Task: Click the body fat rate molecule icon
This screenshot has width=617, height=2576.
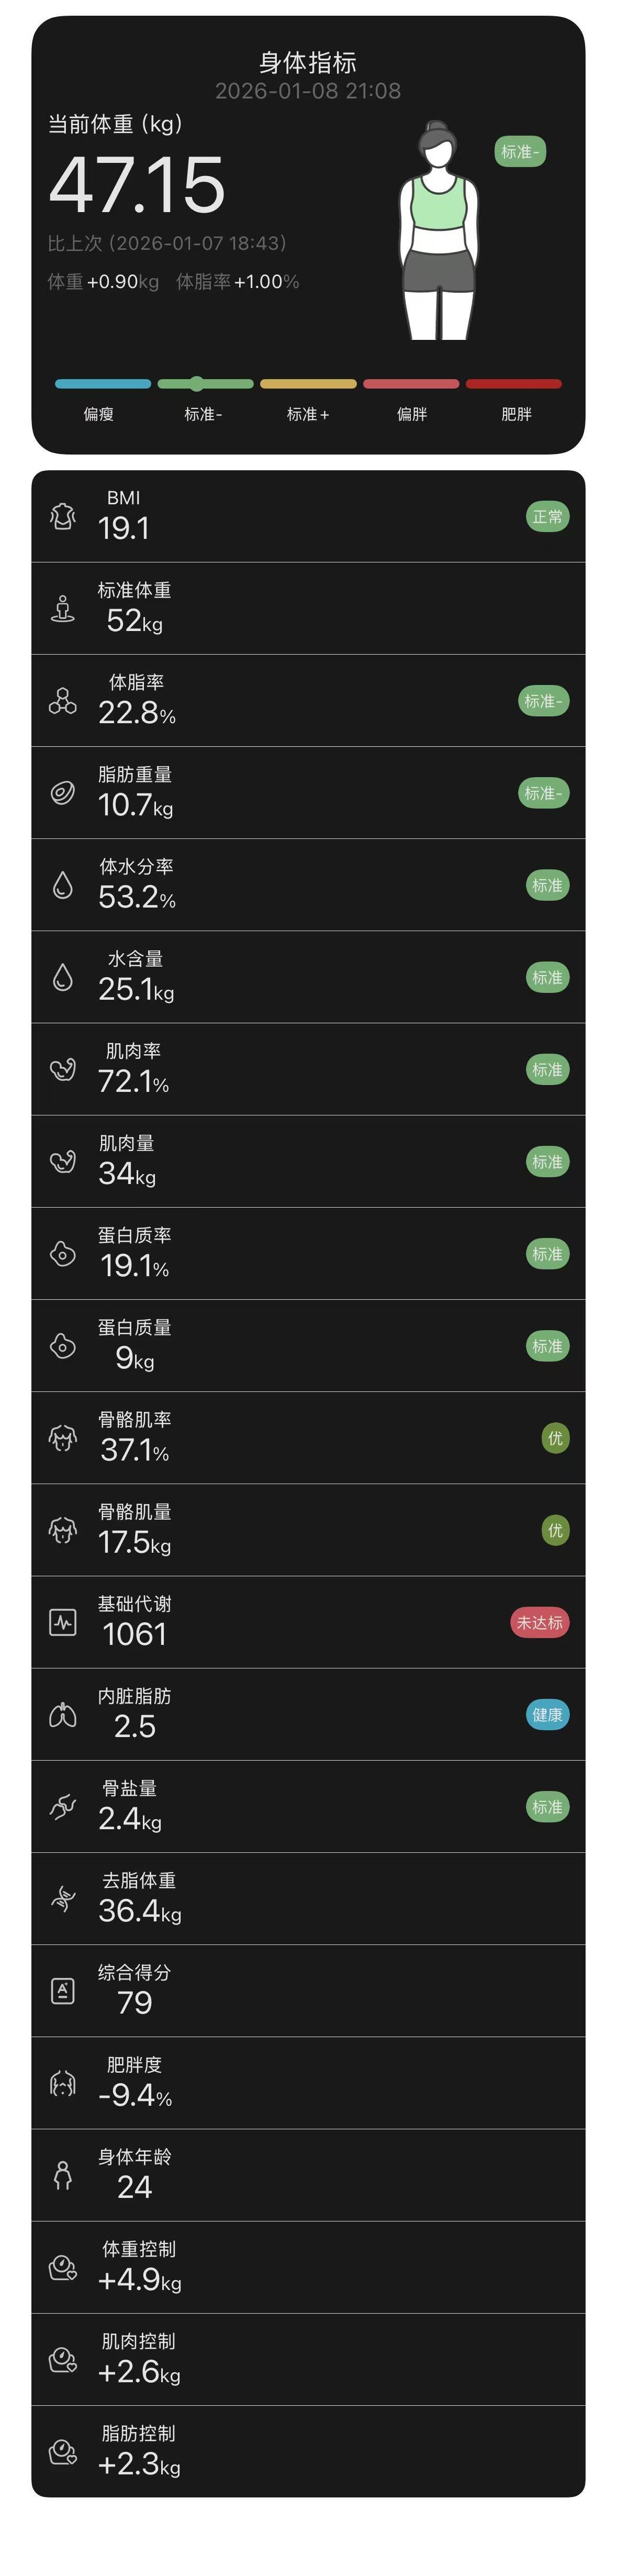Action: 63,701
